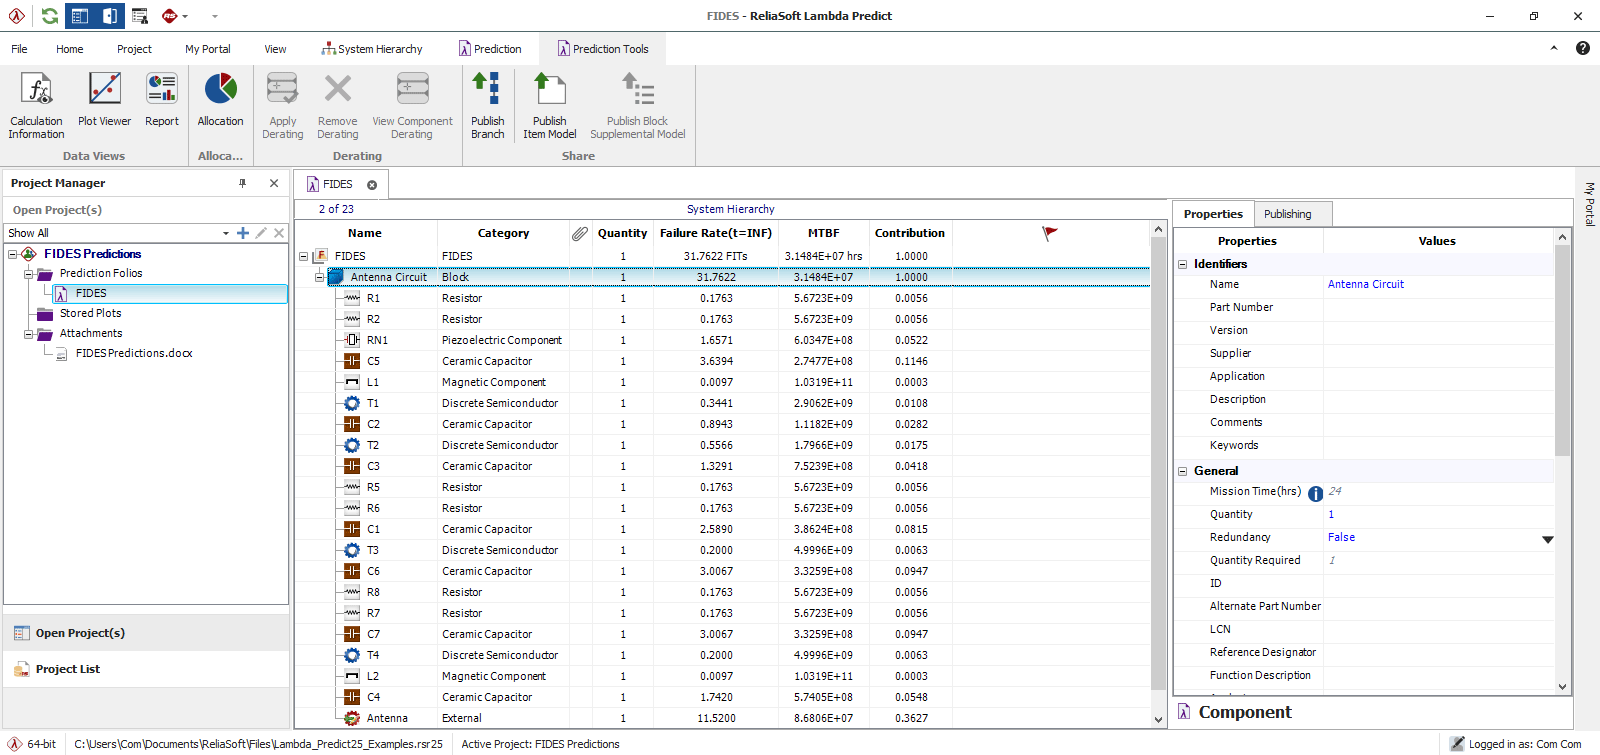
Task: Click the Lambda Predict application icon
Action: [17, 16]
